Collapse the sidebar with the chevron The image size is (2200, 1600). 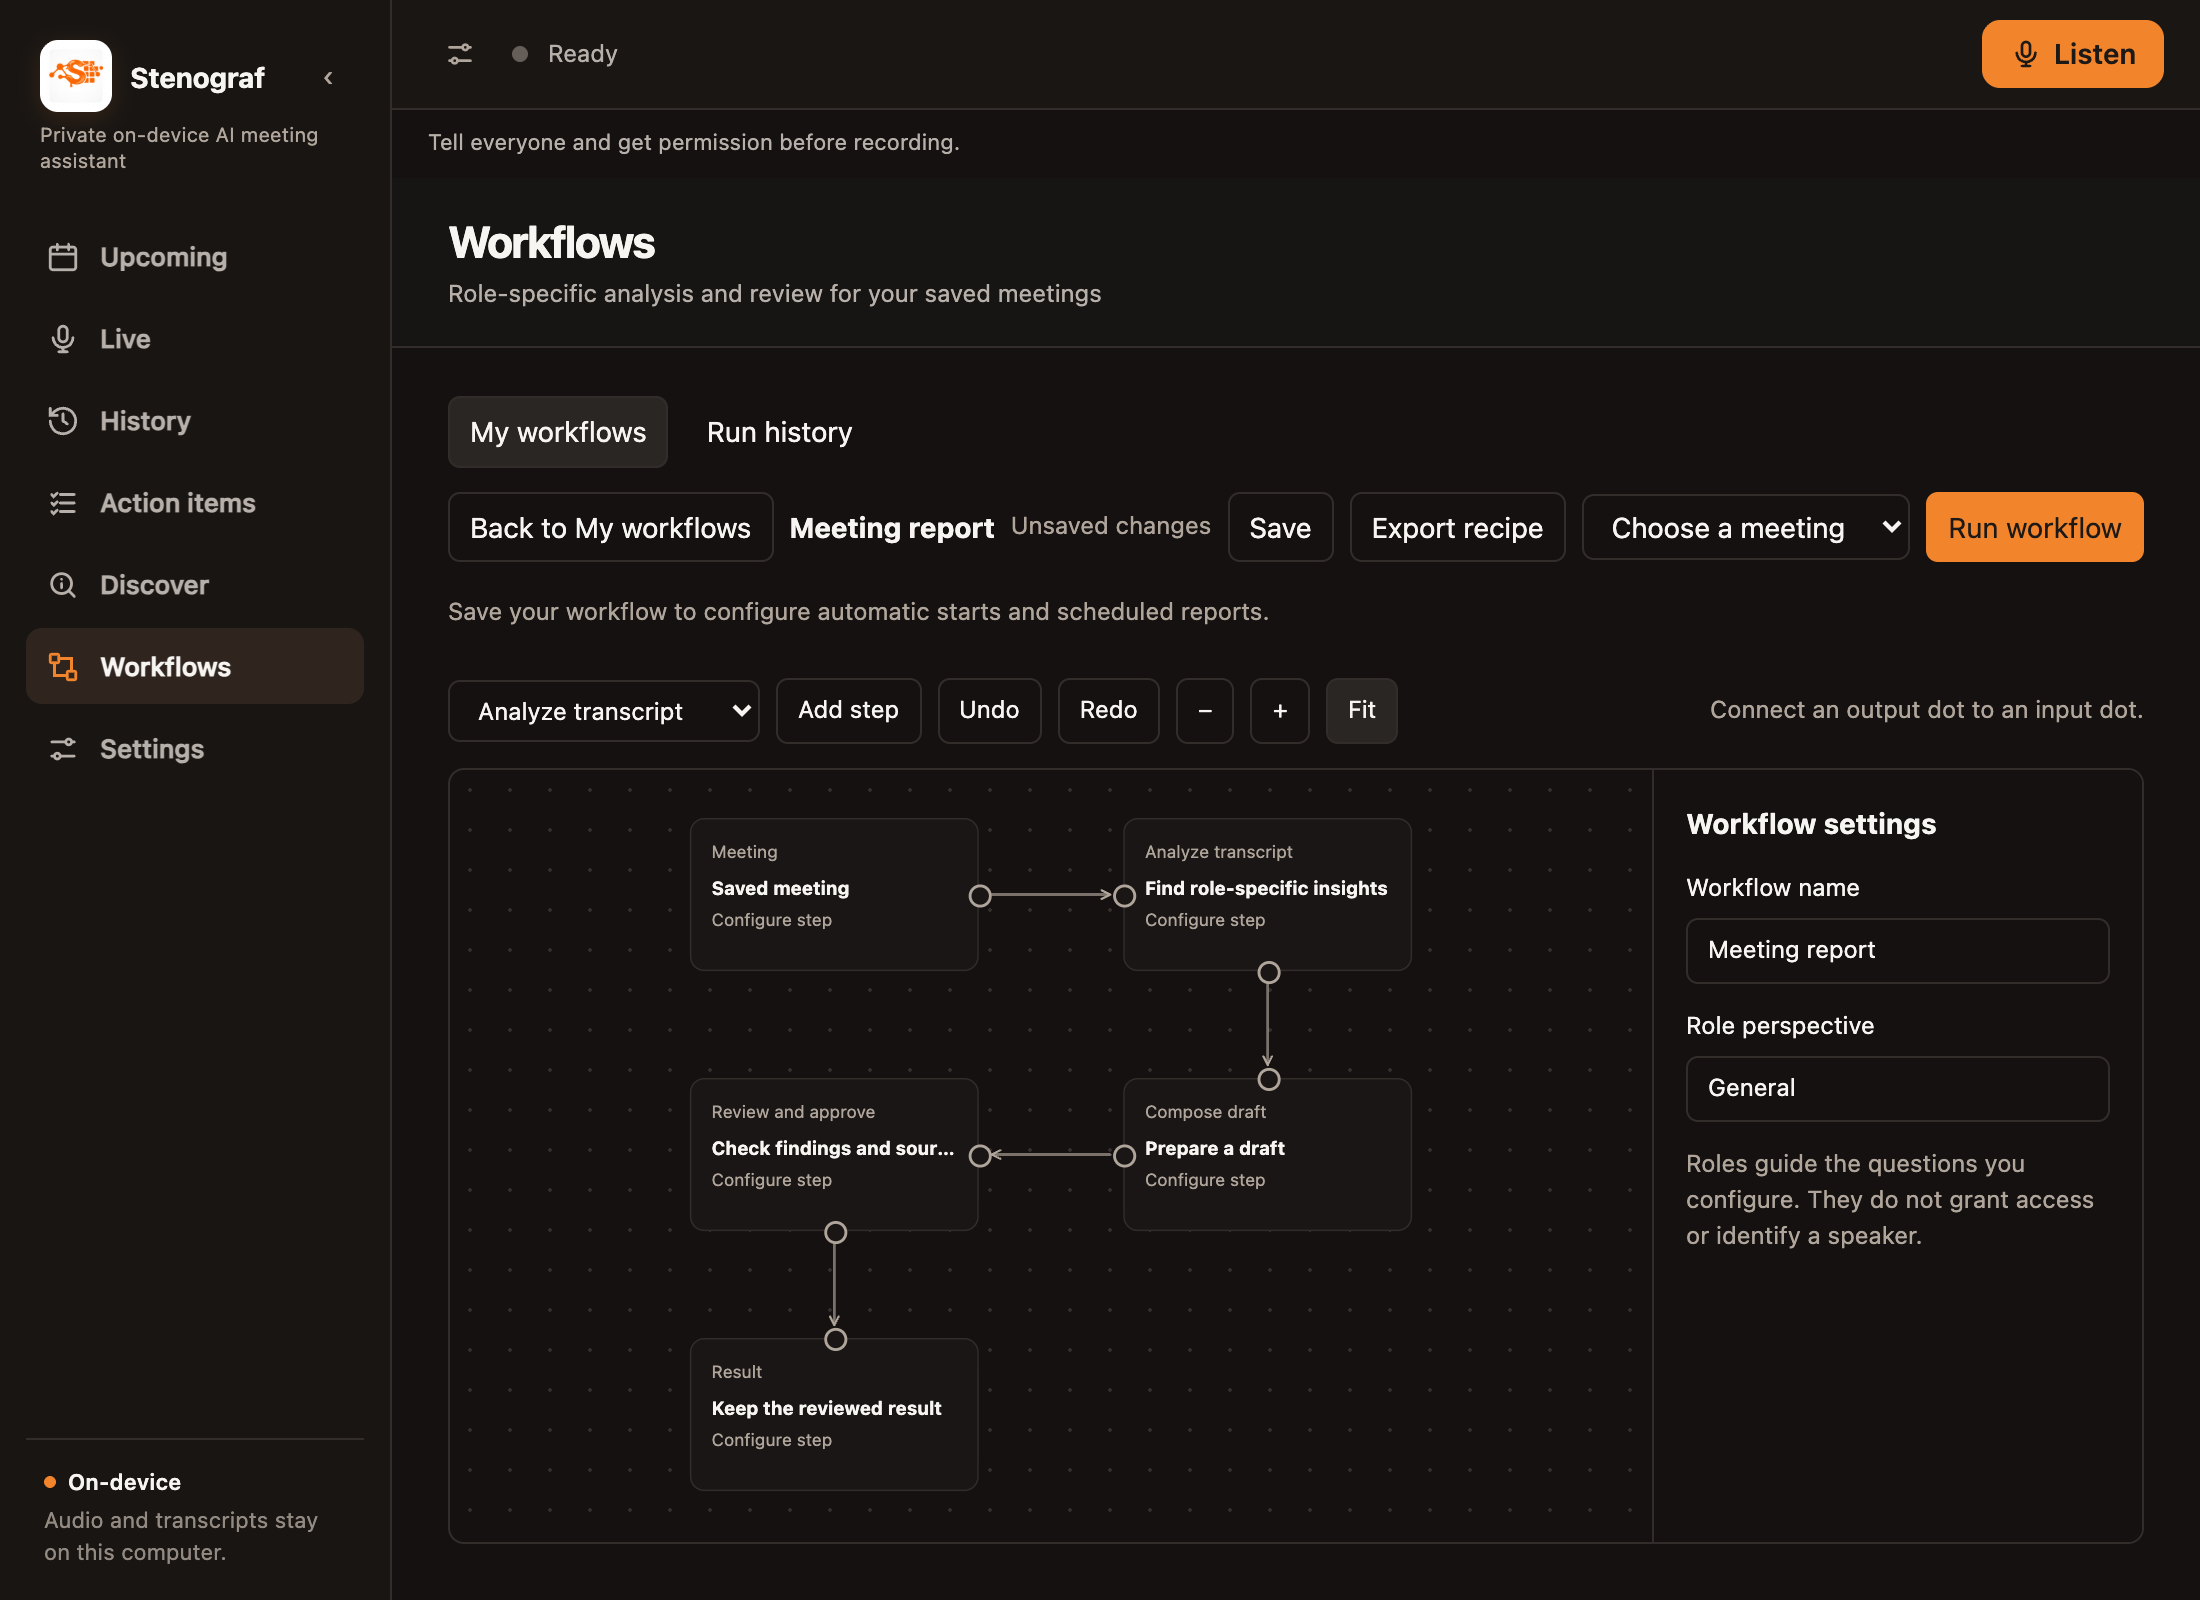pos(328,78)
